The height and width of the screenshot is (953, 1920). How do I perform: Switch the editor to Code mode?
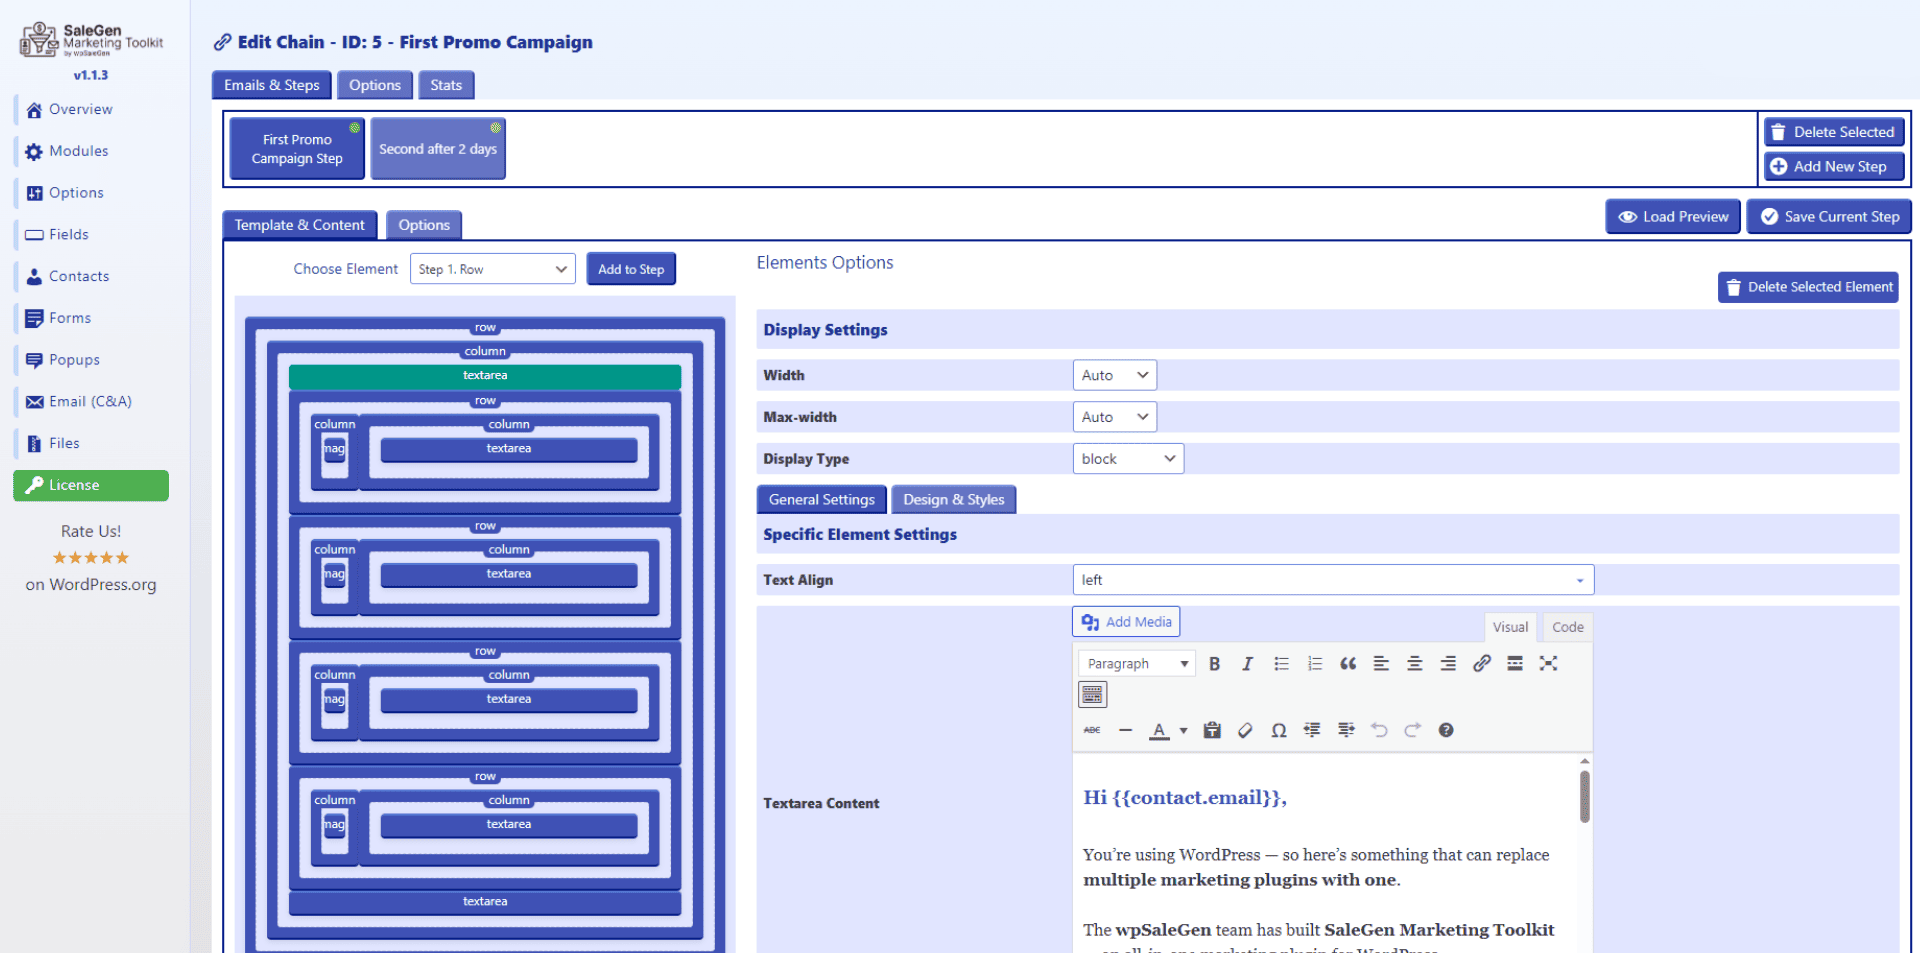point(1566,627)
